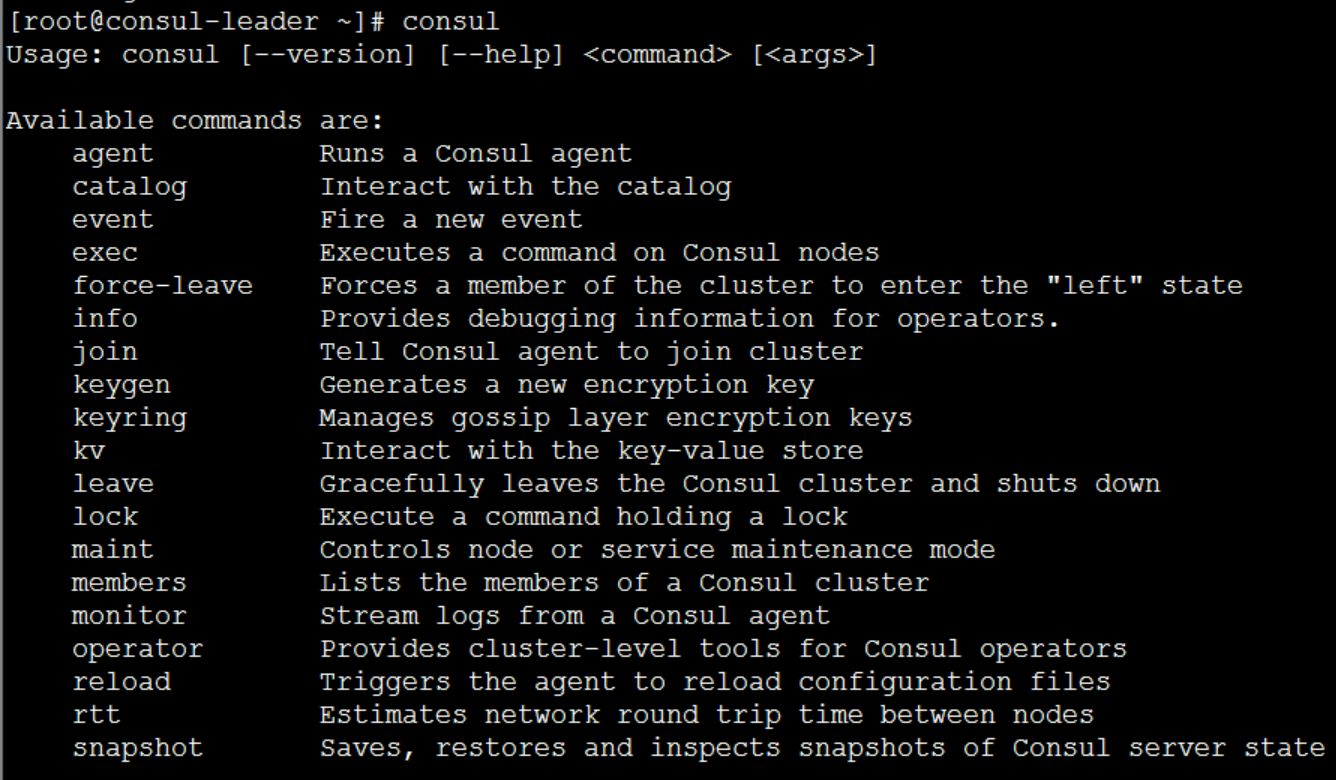Click the "join" command name

click(x=105, y=352)
